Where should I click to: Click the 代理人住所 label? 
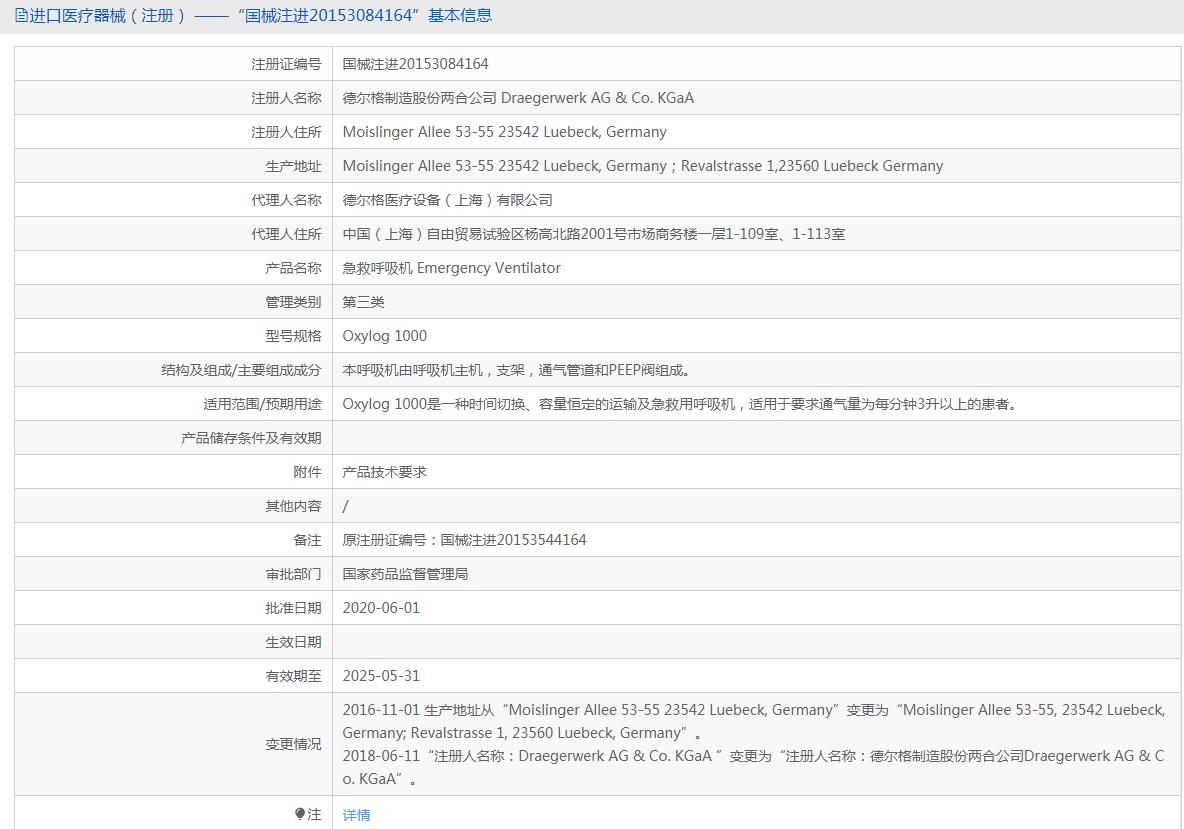(286, 234)
